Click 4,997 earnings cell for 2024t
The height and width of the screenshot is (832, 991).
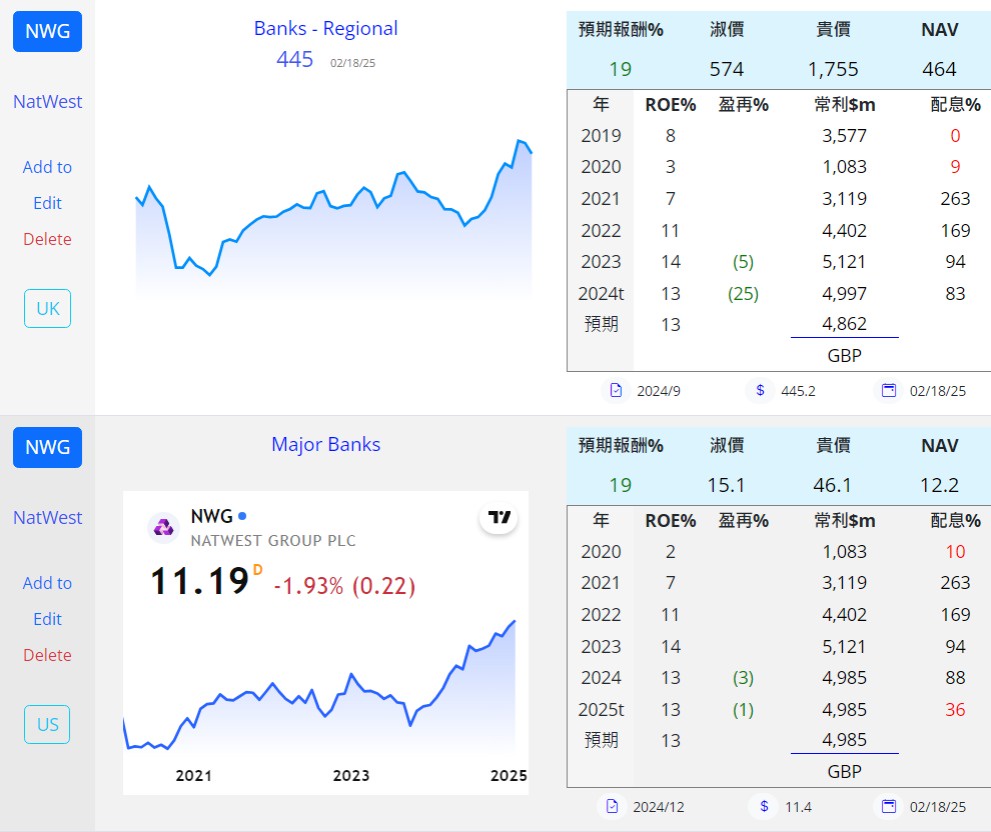click(844, 293)
